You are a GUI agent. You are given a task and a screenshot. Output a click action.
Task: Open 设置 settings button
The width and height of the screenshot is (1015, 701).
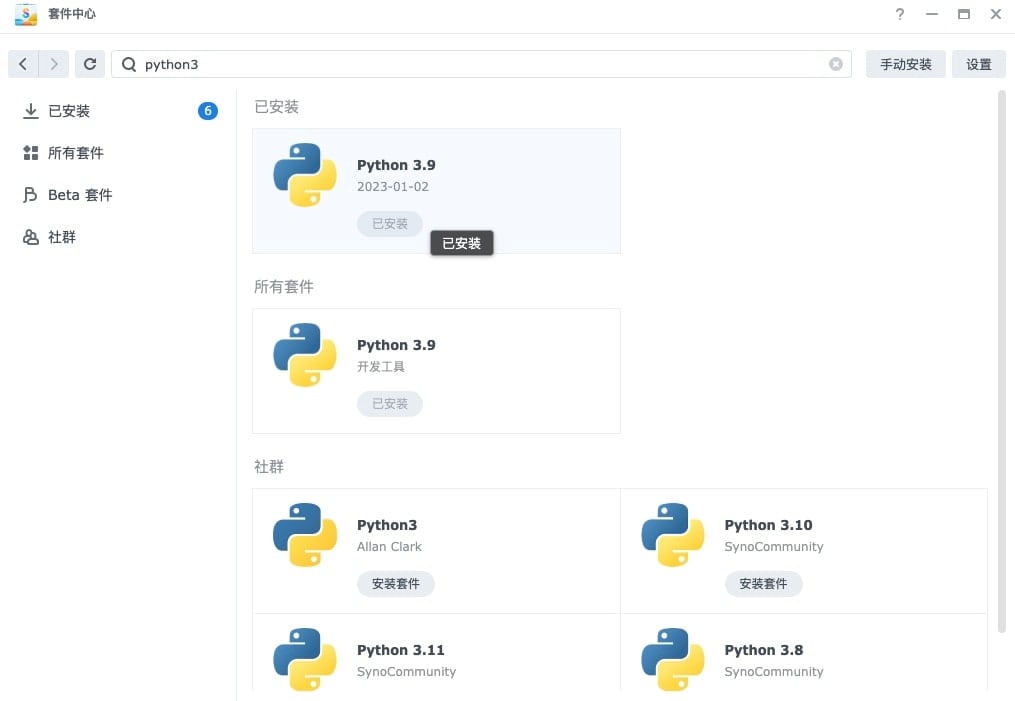click(979, 64)
